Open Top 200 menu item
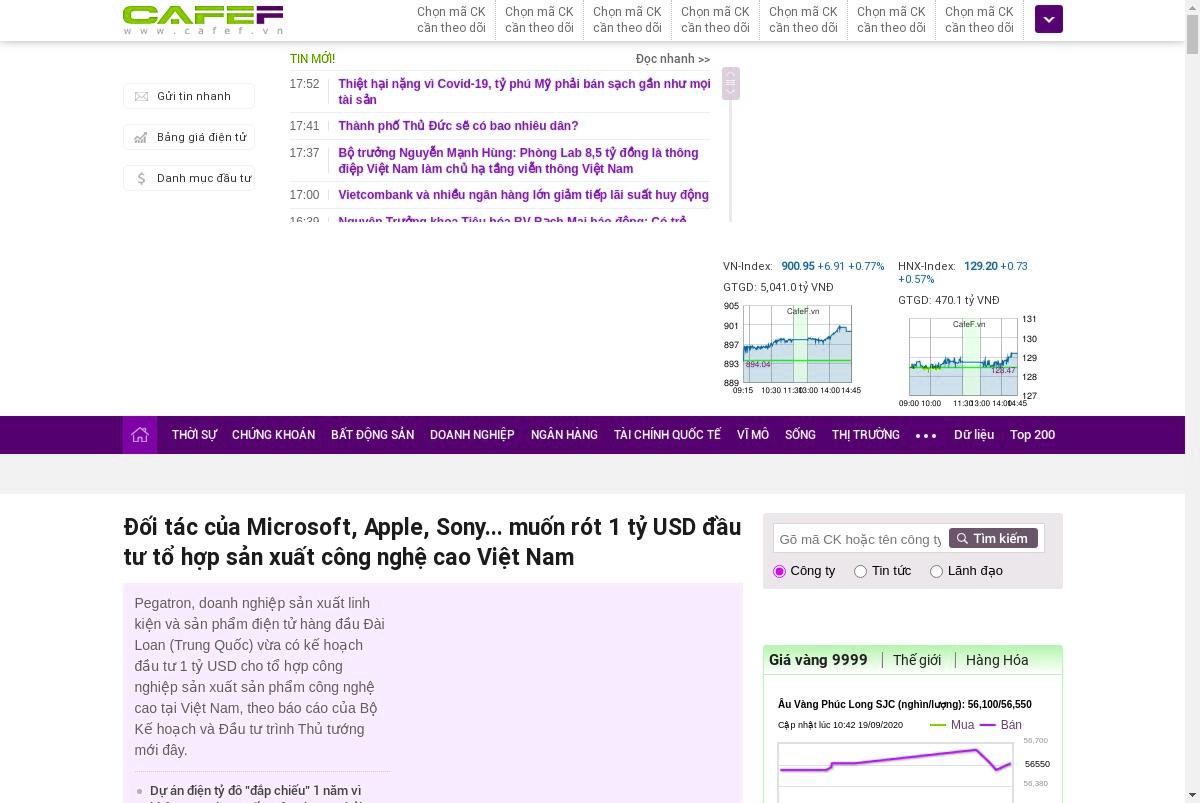 click(1032, 435)
